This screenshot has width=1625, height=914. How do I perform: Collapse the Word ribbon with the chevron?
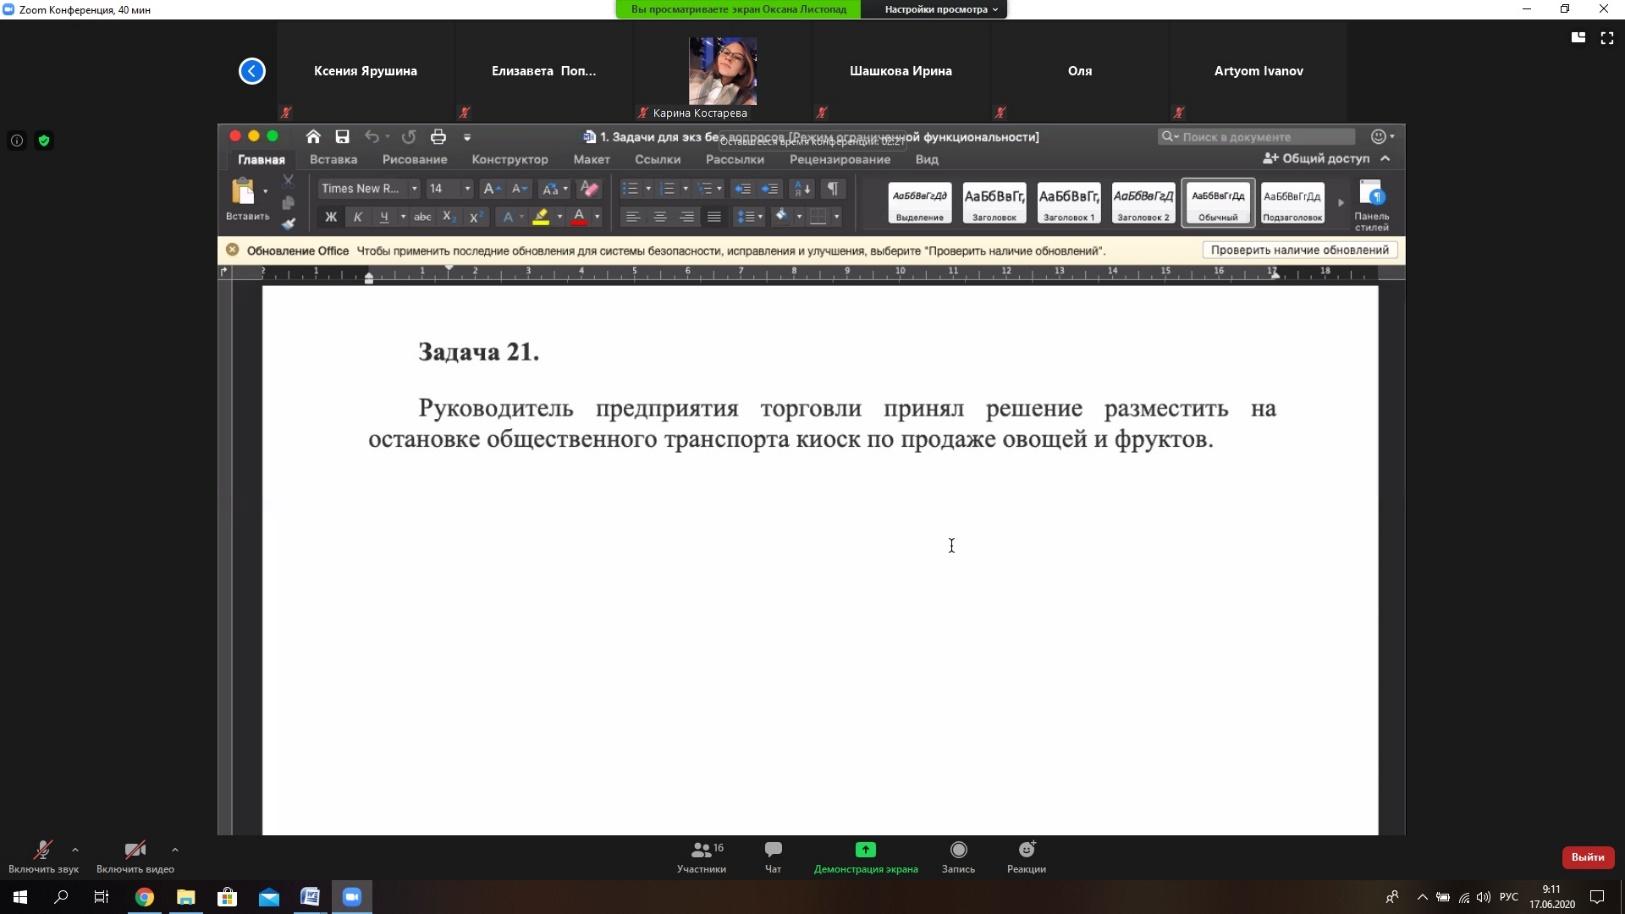(x=1385, y=159)
